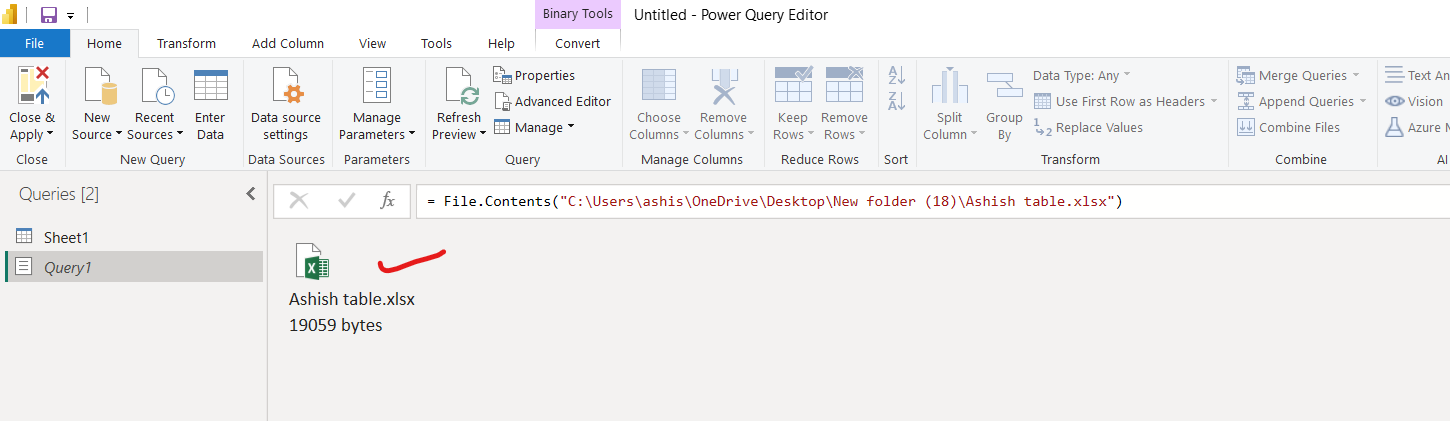Open the Enter Data table icon
Image resolution: width=1450 pixels, height=421 pixels.
point(210,87)
